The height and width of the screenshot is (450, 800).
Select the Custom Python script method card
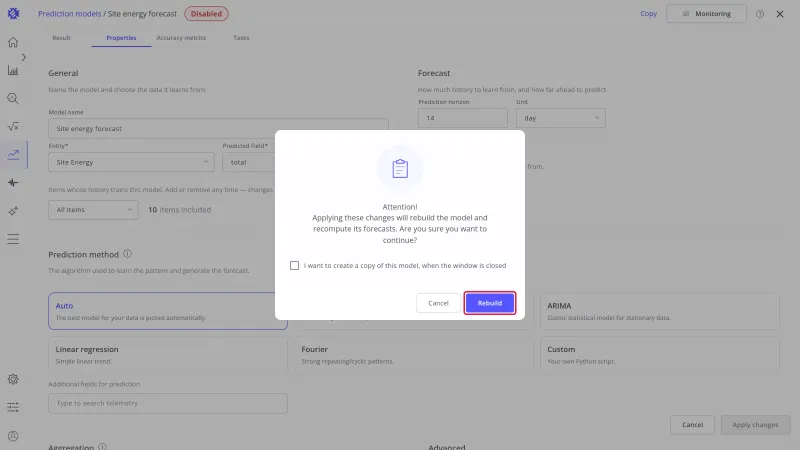click(660, 355)
